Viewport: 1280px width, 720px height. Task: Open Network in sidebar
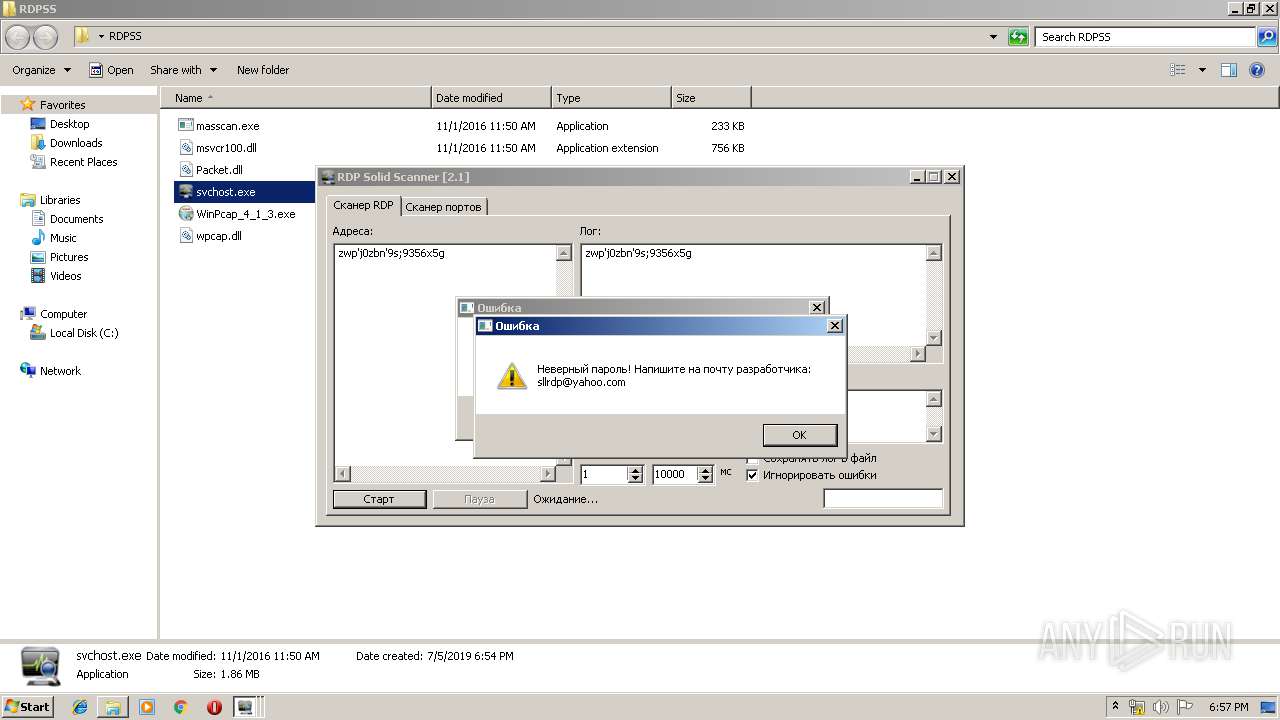60,371
